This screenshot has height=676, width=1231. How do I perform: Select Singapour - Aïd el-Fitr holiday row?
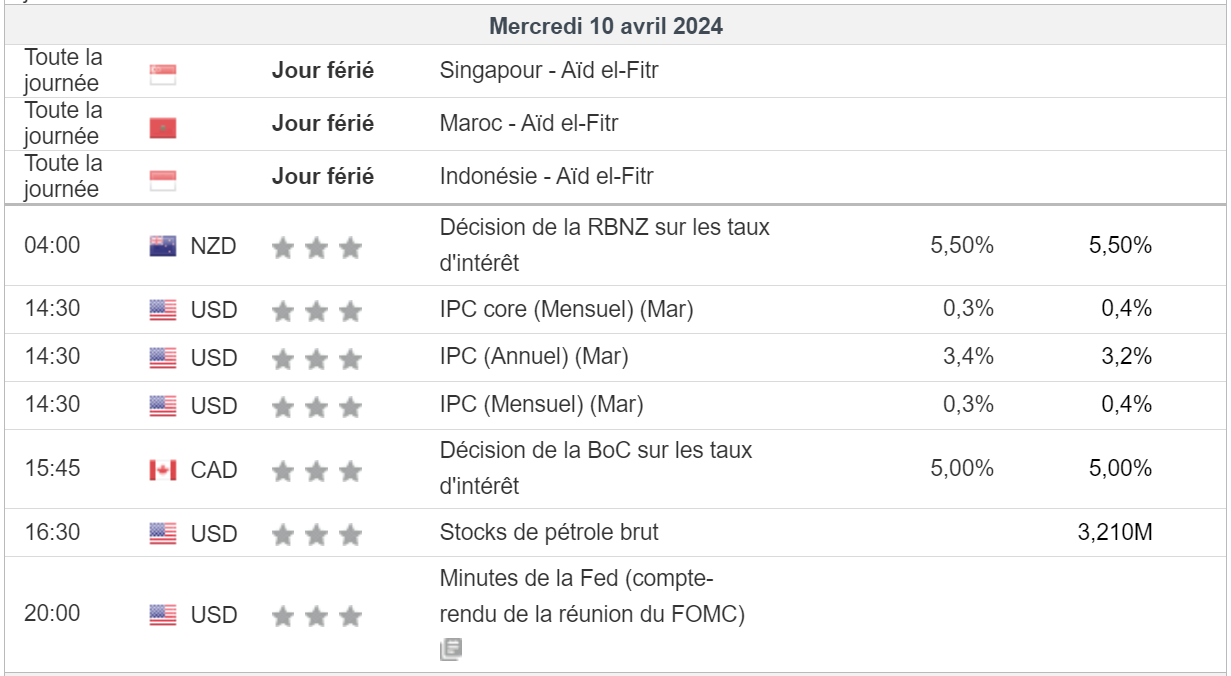pos(549,71)
